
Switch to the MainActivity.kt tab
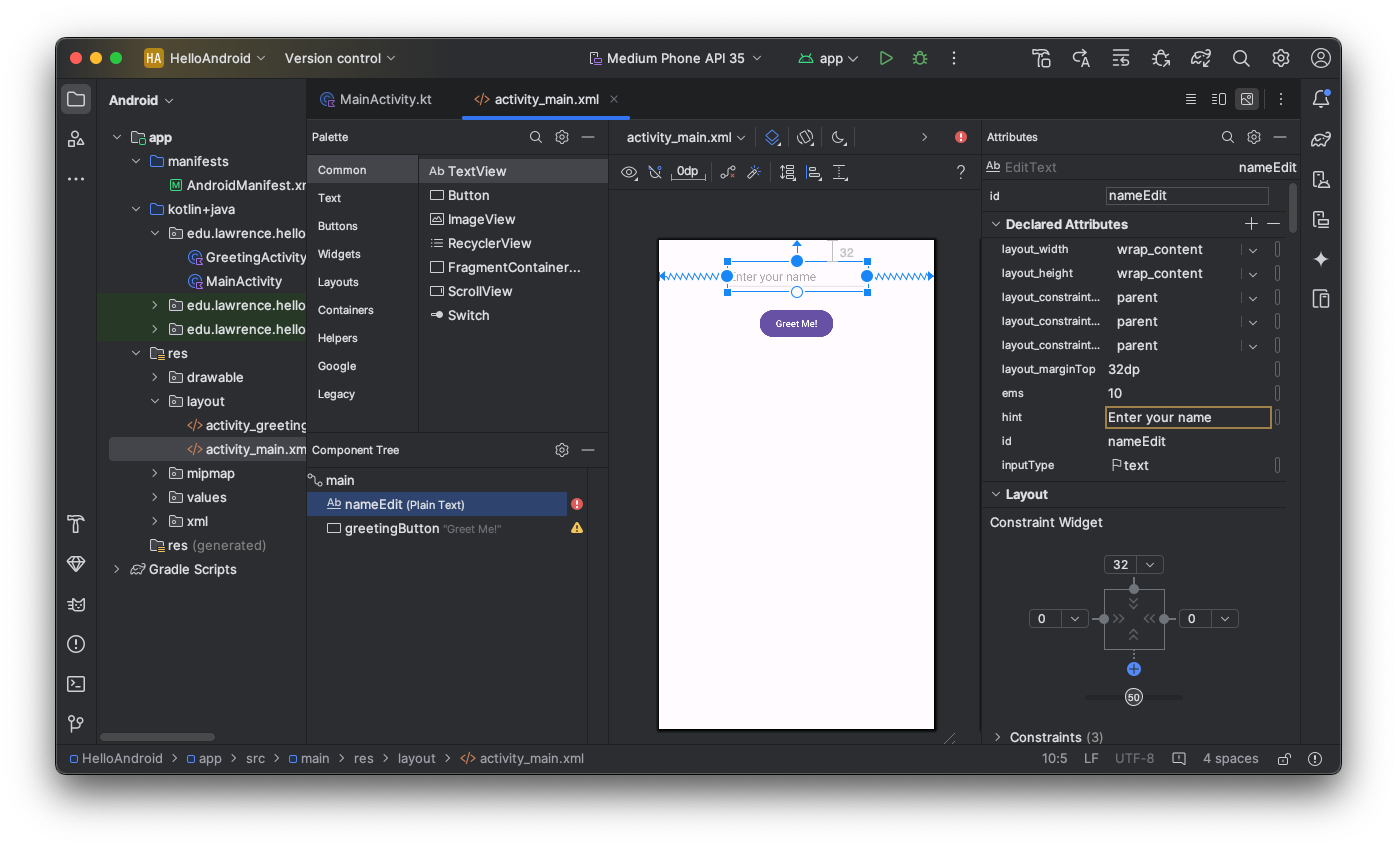pos(376,99)
